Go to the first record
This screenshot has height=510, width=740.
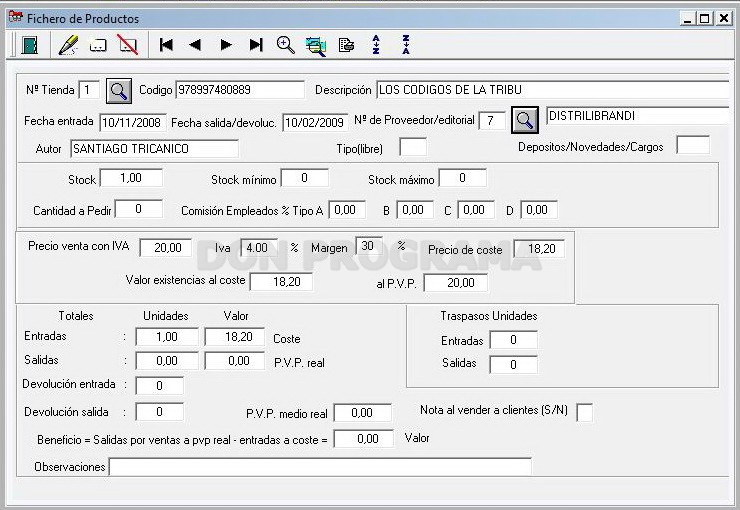click(x=166, y=45)
